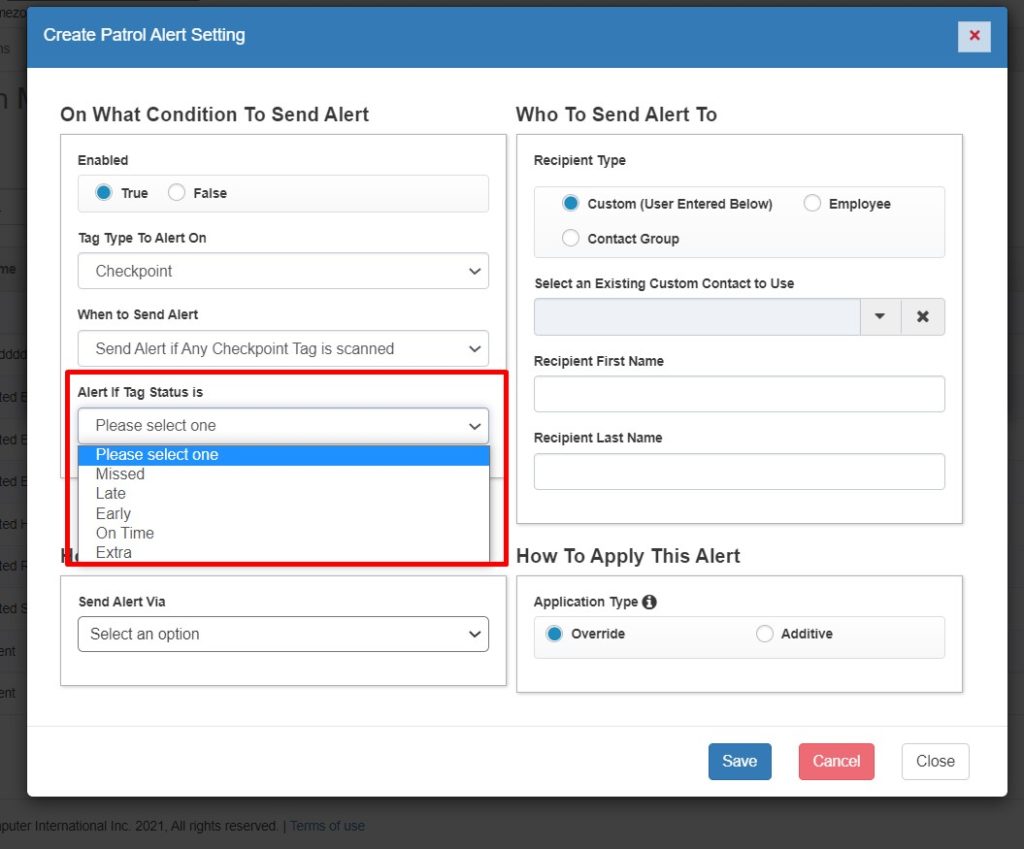1024x849 pixels.
Task: Open the Send Alert Via dropdown
Action: 283,634
